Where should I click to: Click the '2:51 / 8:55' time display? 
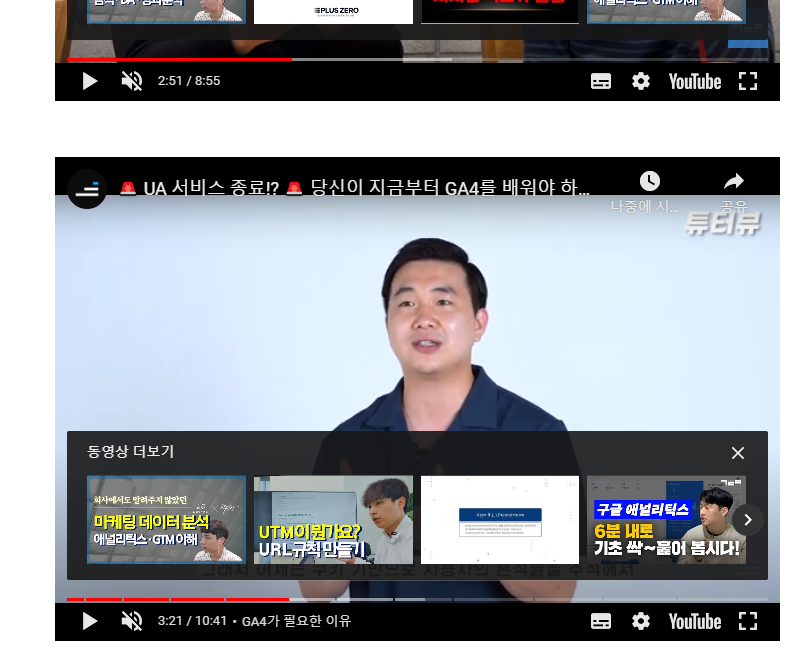pos(189,81)
